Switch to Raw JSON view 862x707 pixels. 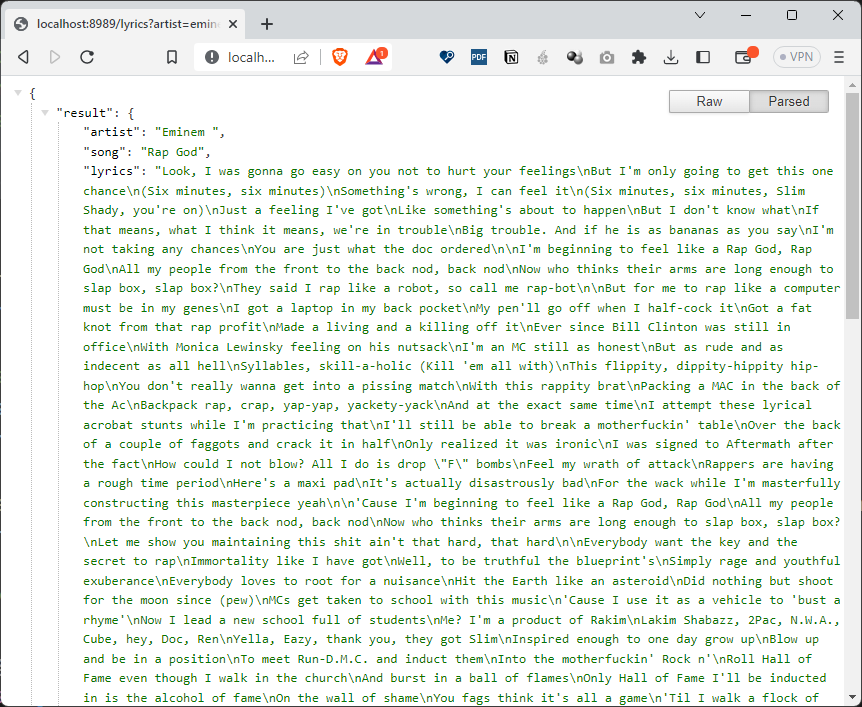tap(709, 101)
